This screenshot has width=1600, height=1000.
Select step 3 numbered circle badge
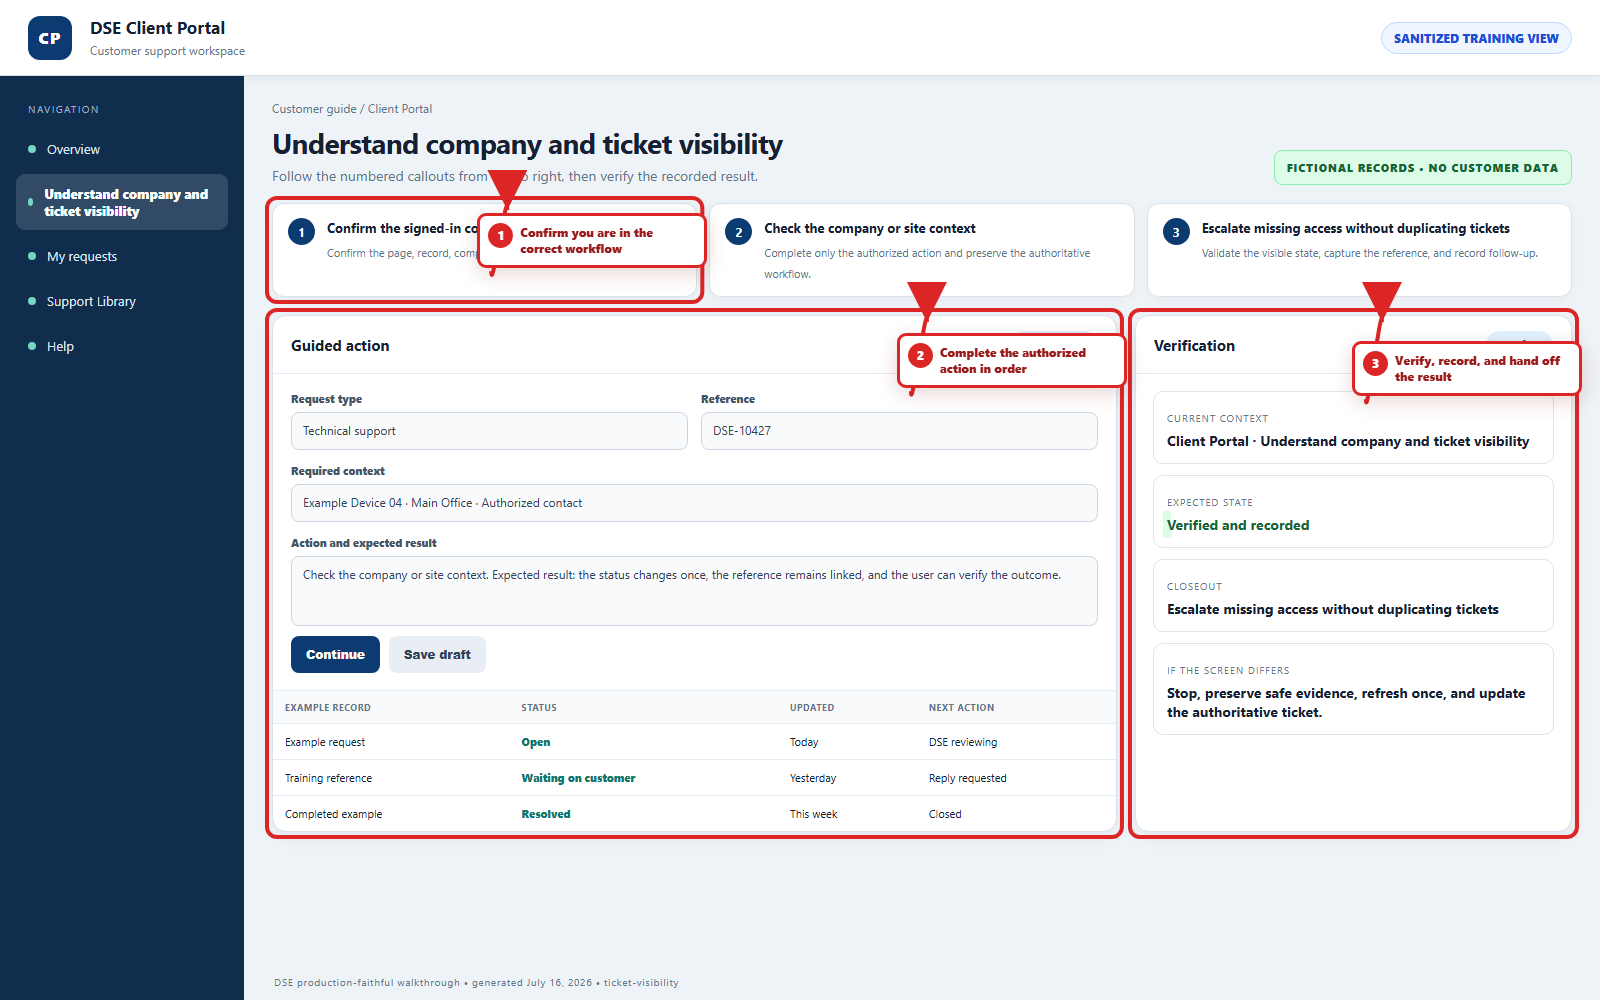[x=1176, y=232]
